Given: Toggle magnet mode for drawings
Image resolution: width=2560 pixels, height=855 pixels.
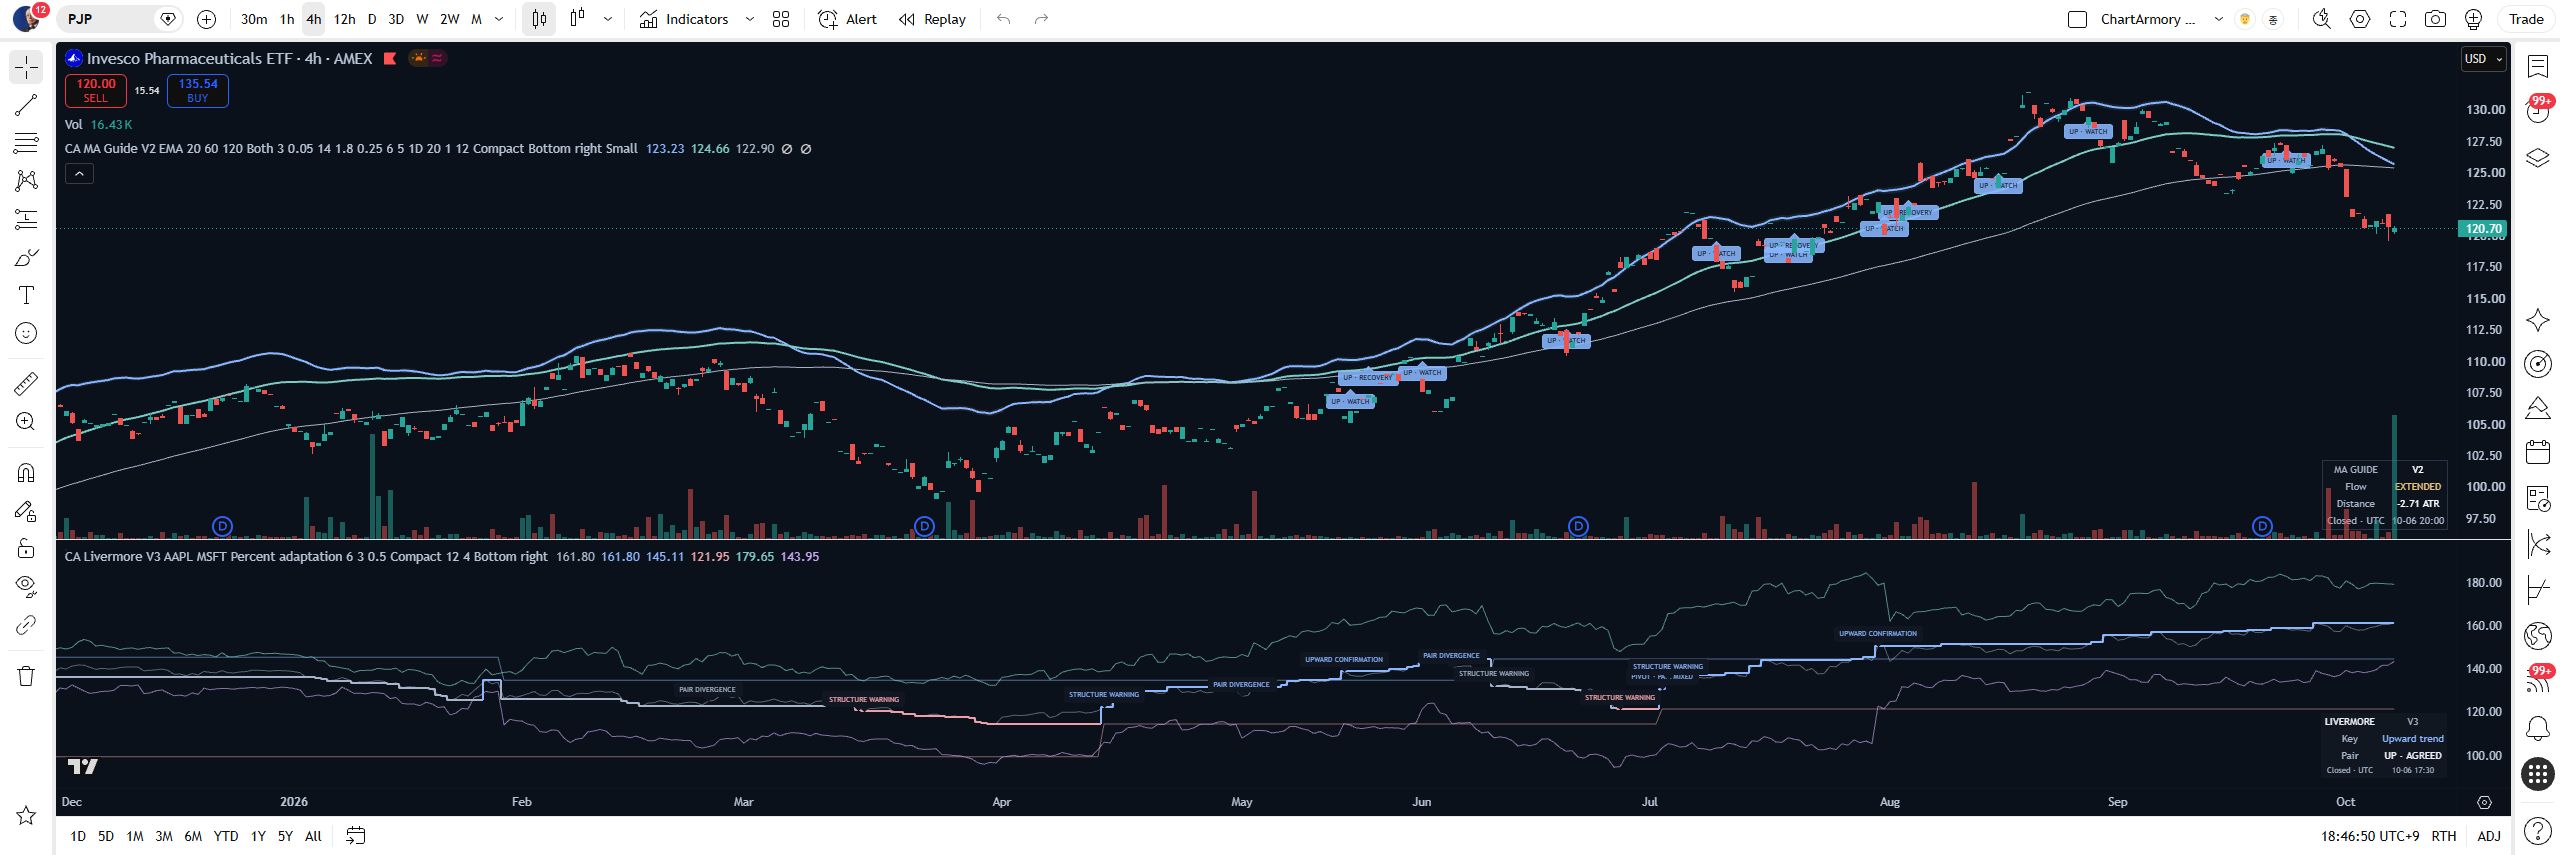Looking at the screenshot, I should point(26,472).
